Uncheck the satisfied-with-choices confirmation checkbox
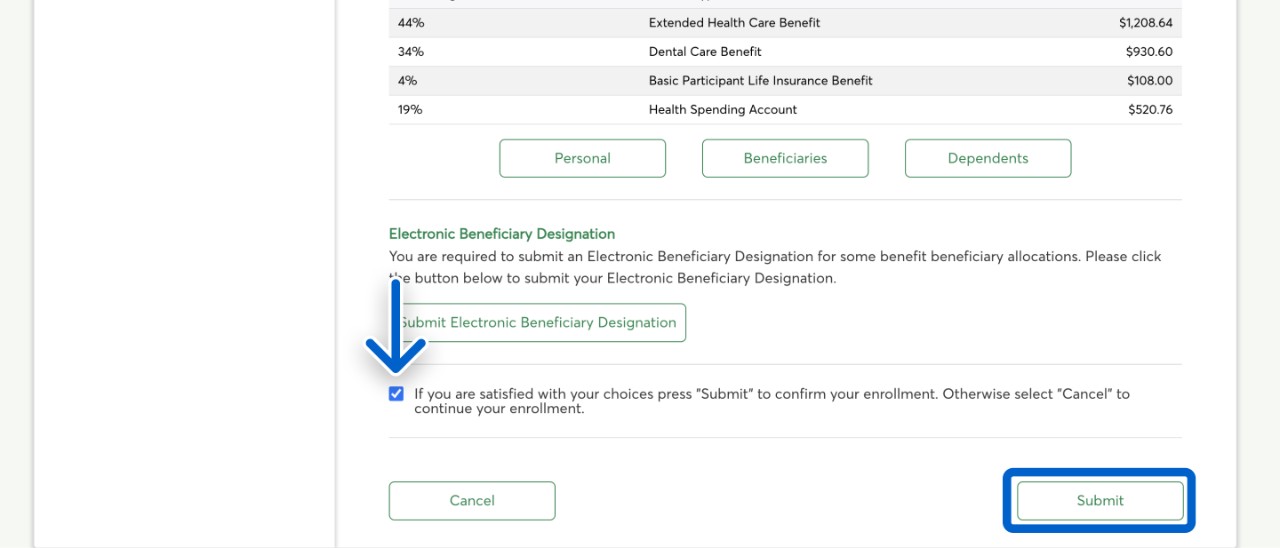Screen dimensions: 1280x548 396,394
